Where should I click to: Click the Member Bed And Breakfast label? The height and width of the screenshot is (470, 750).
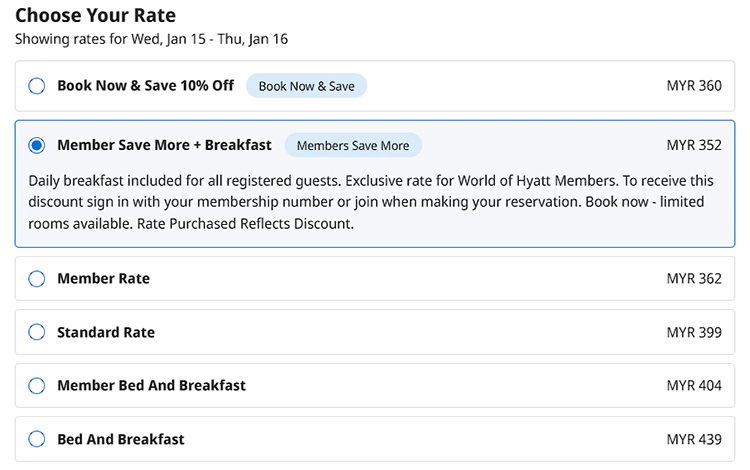tap(151, 386)
